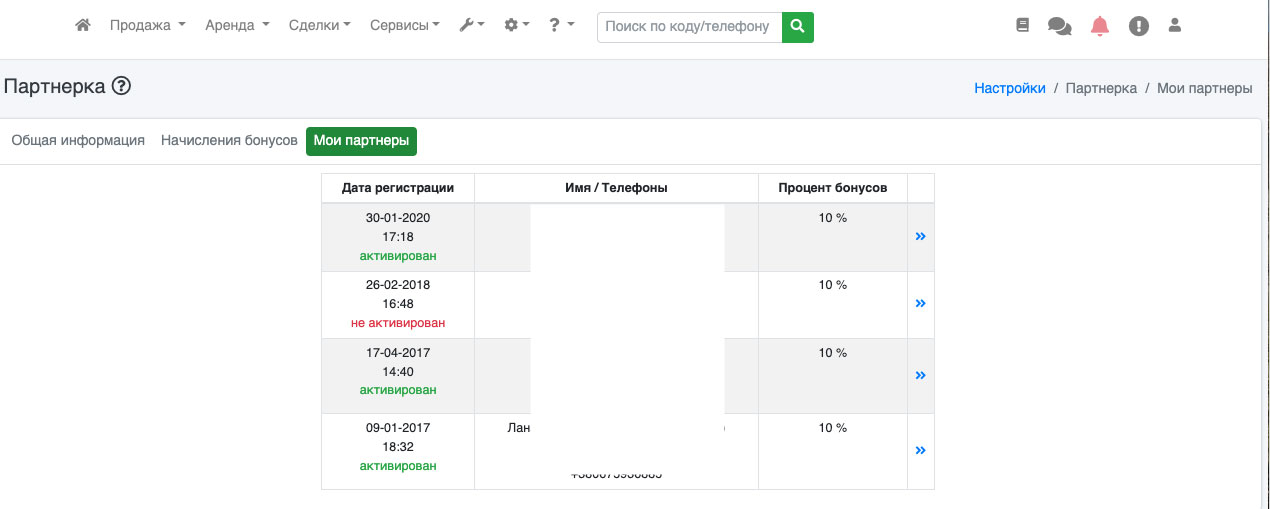Open the chat messages icon

click(1059, 26)
